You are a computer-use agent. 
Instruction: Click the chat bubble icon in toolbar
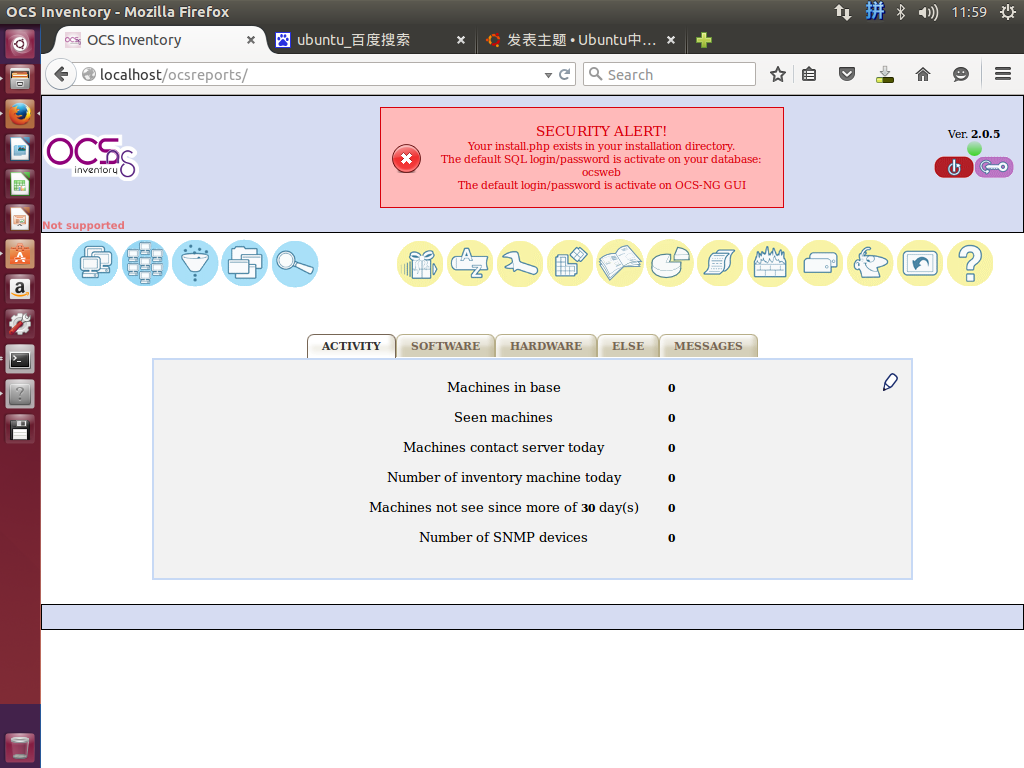click(x=961, y=74)
